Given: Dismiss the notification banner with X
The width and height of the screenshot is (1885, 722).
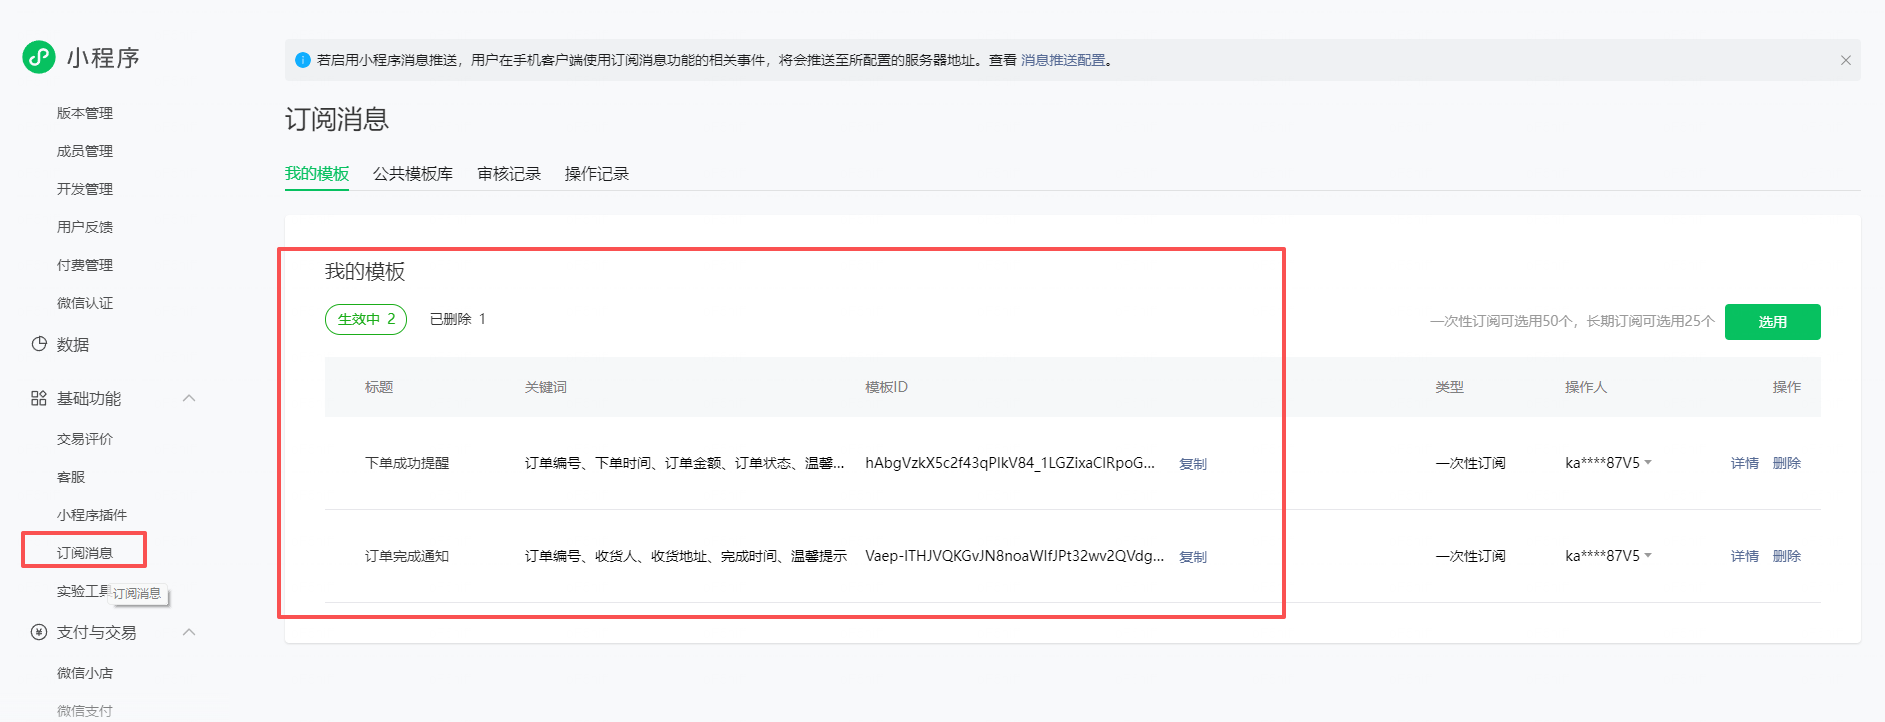Looking at the screenshot, I should point(1845,60).
